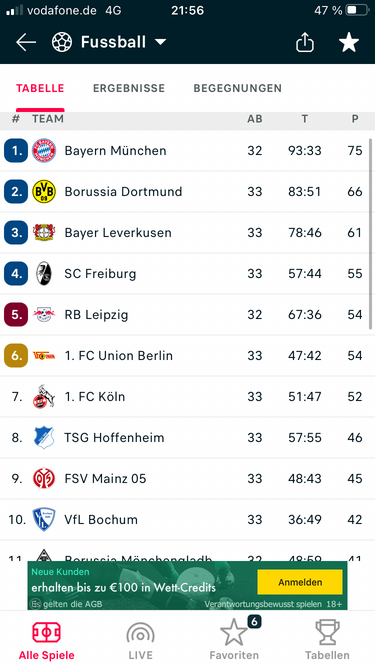Image resolution: width=375 pixels, height=667 pixels.
Task: Click the RB Leipzig club logo
Action: point(44,315)
